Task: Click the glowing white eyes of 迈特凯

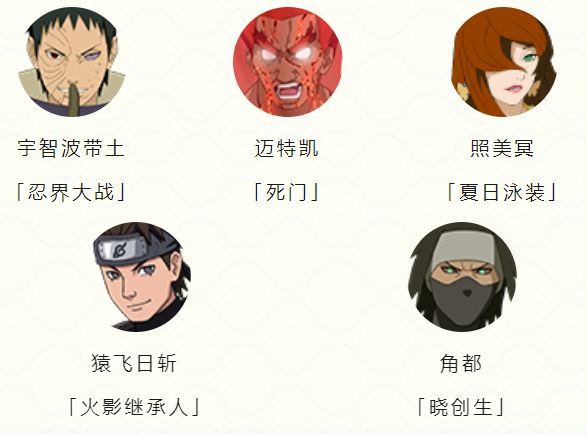Action: click(286, 55)
